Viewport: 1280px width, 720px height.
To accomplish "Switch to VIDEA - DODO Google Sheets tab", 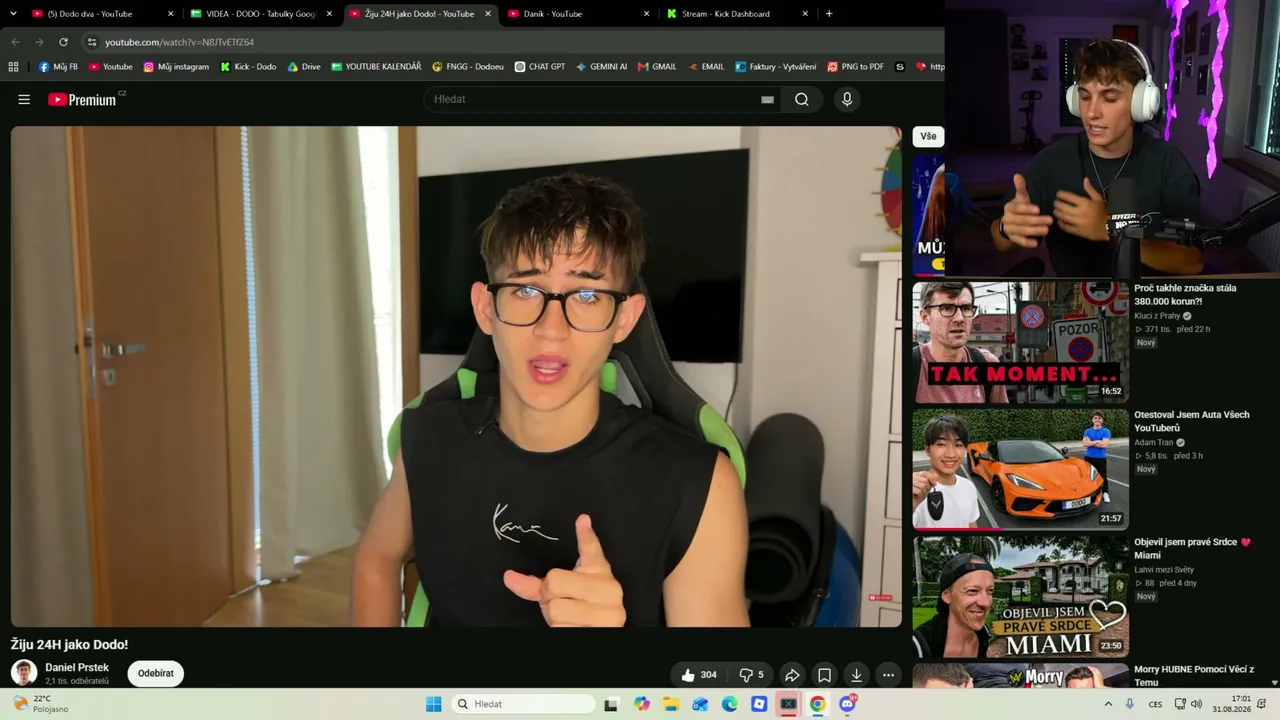I will point(260,14).
